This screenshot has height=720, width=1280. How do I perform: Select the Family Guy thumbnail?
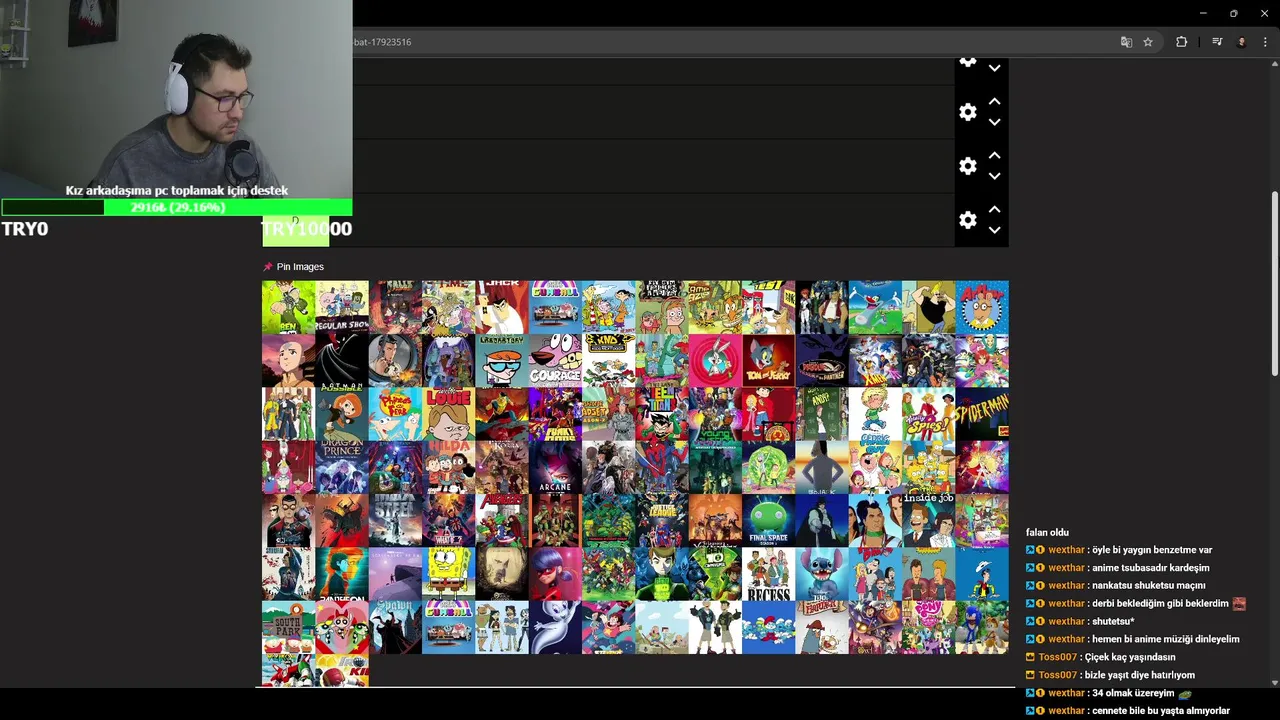tap(875, 467)
